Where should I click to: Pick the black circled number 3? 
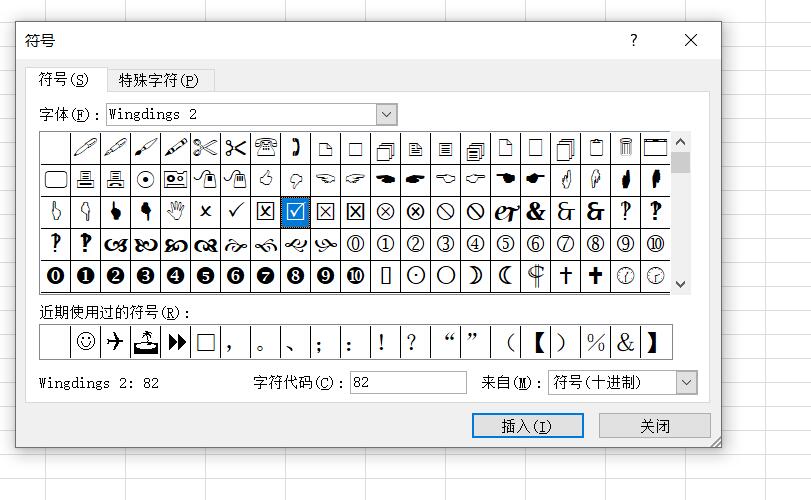click(x=145, y=275)
